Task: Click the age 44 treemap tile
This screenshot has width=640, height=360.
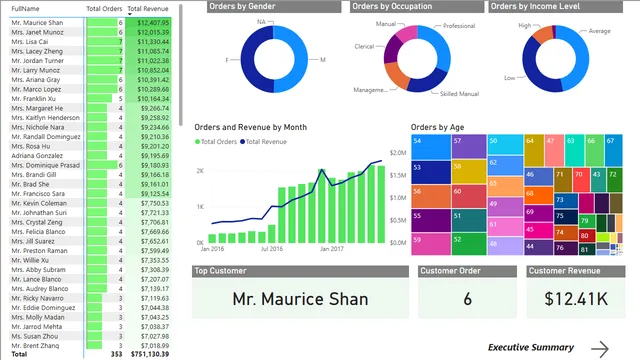Action: (538, 247)
